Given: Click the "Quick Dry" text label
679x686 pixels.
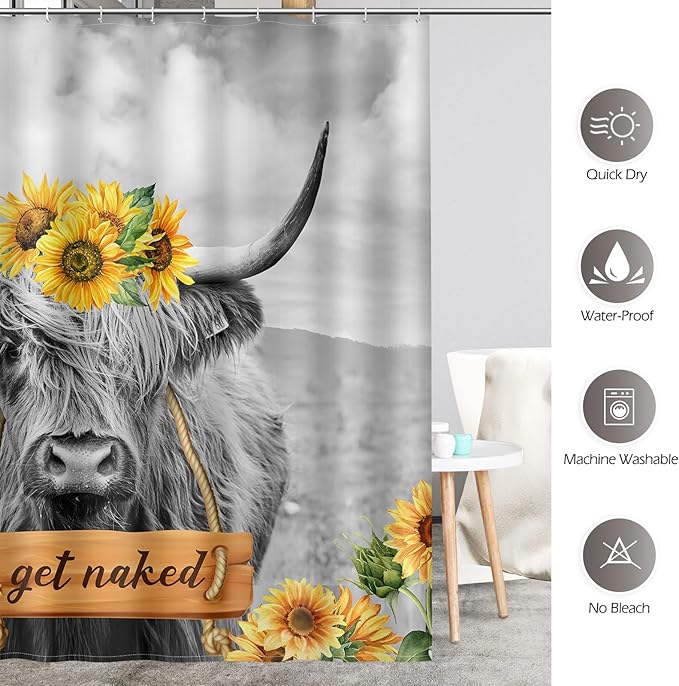Looking at the screenshot, I should coord(617,174).
